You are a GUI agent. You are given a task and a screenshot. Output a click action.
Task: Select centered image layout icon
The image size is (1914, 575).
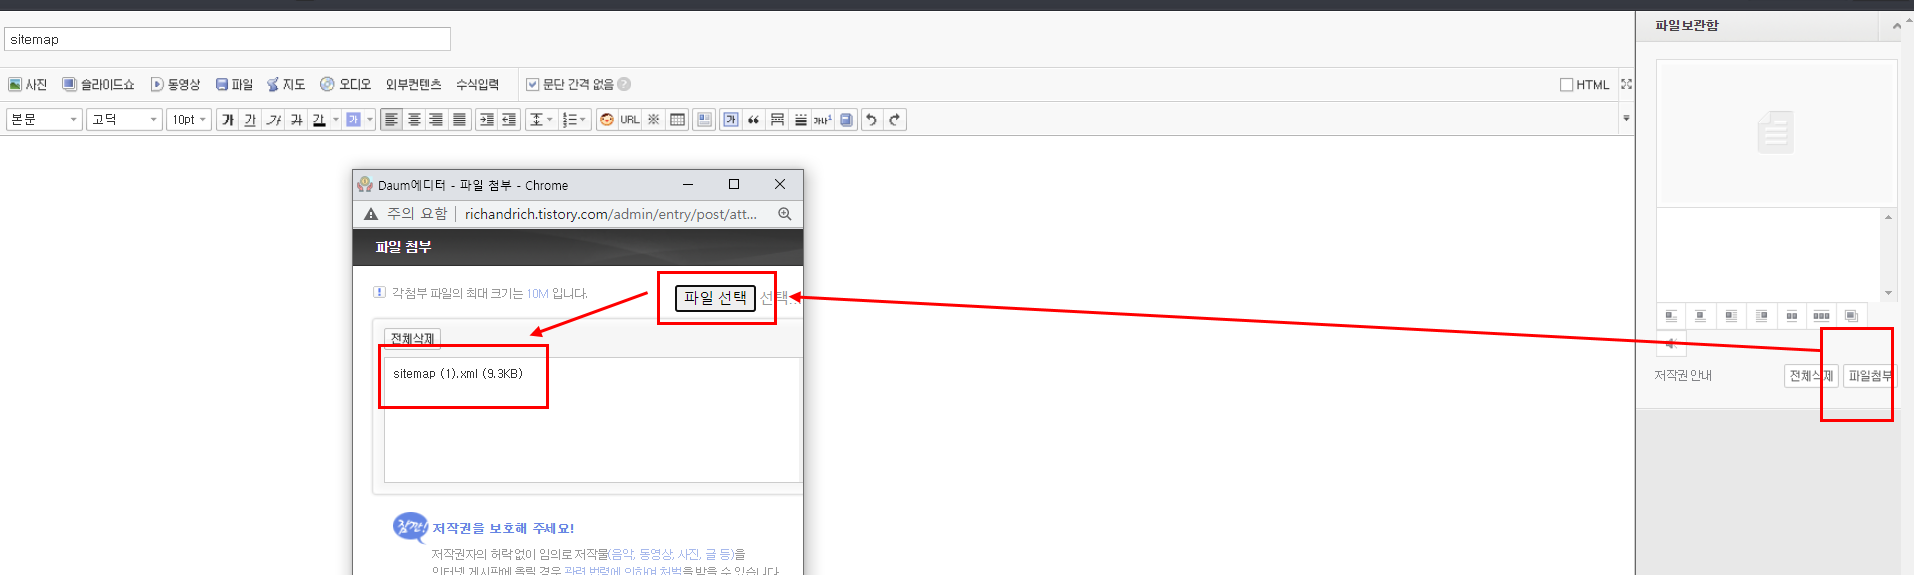point(1701,316)
